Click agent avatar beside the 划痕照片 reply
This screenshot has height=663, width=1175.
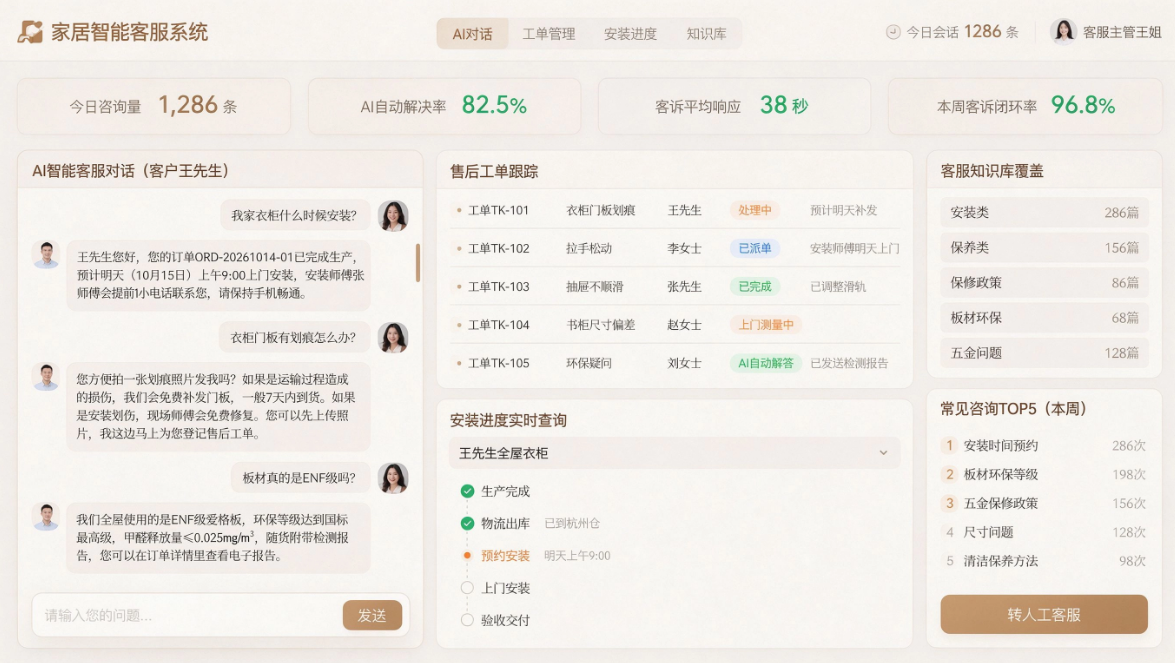point(46,377)
